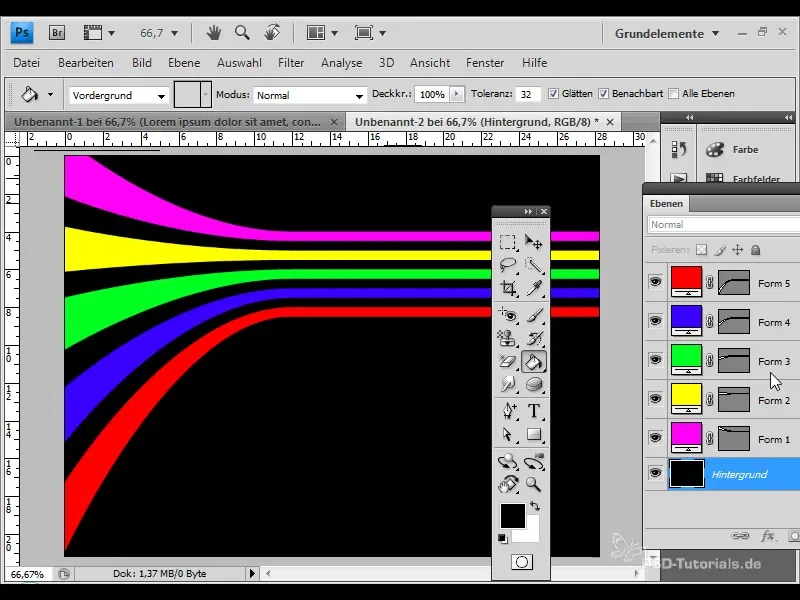Select the Brush tool
Viewport: 800px width, 600px height.
(534, 315)
